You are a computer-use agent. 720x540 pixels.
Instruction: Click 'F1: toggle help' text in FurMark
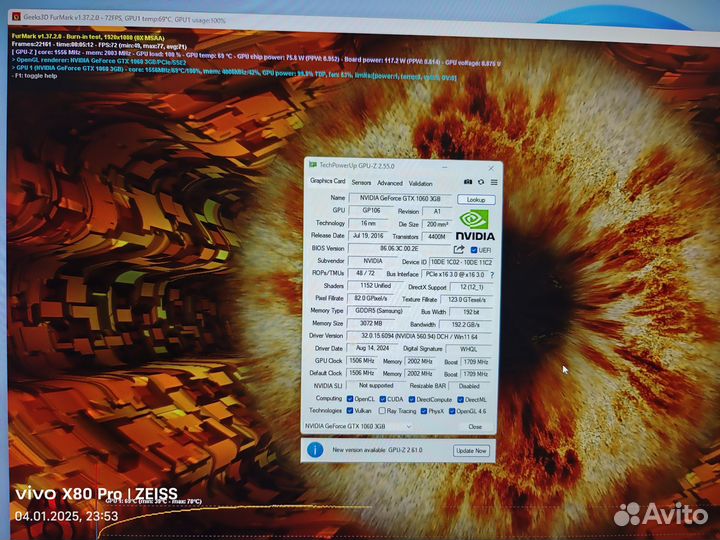[x=35, y=76]
